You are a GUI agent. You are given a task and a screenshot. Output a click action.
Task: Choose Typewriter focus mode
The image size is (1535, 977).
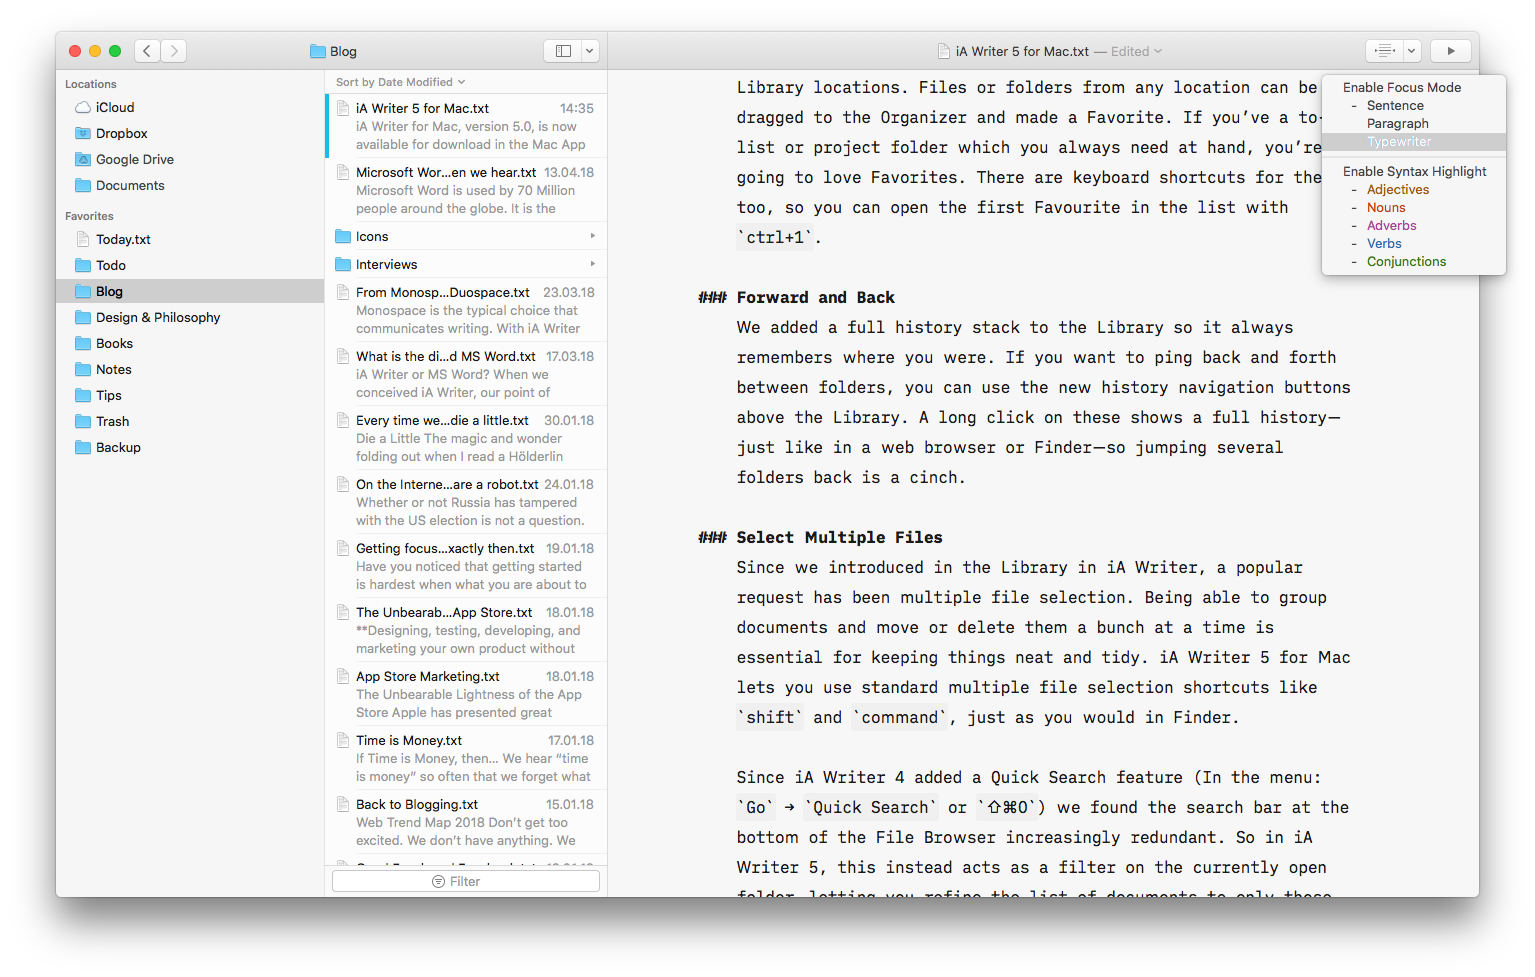tap(1413, 141)
